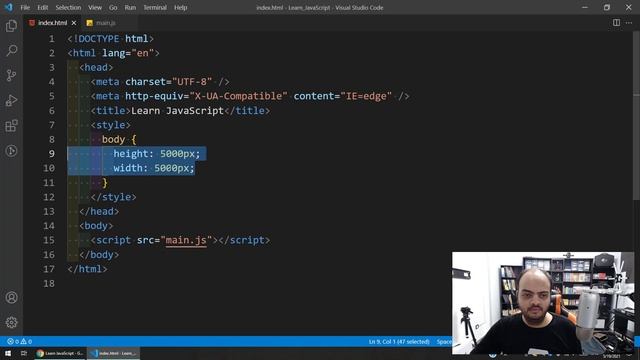Click the 'body {' CSS selector
The height and width of the screenshot is (360, 640).
pyautogui.click(x=119, y=139)
